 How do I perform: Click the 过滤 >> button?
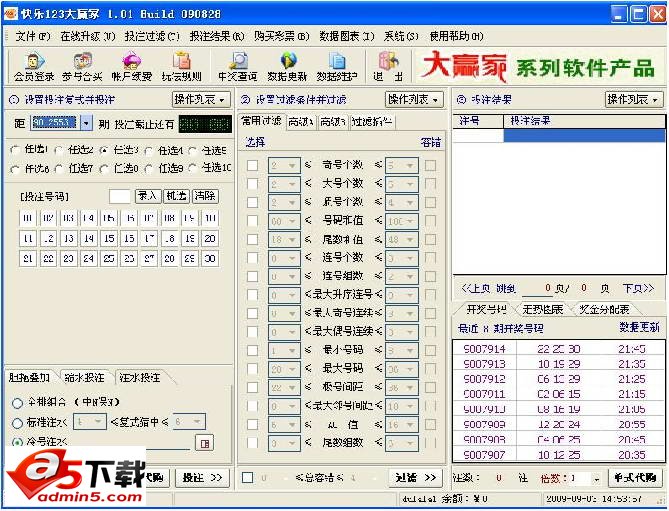point(416,478)
